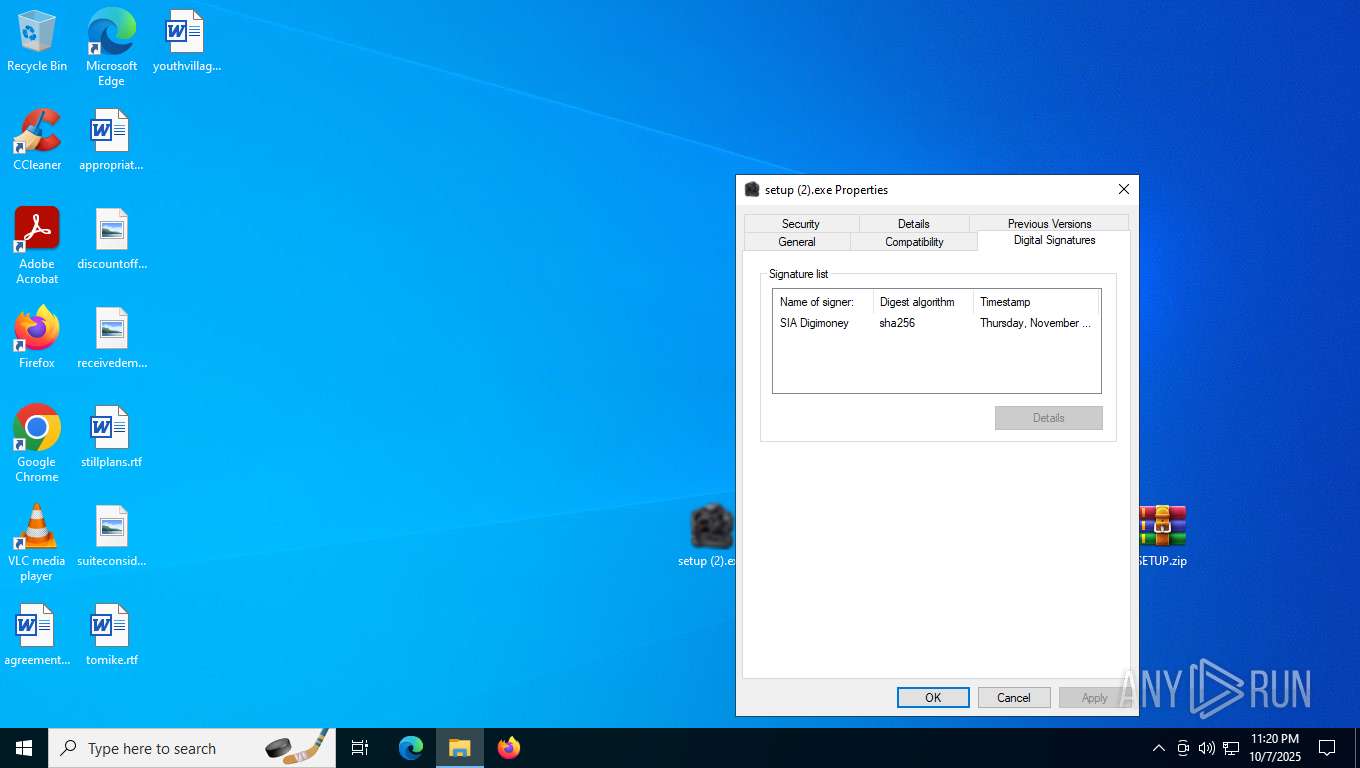Open volume control in system tray
Viewport: 1360px width, 768px height.
pos(1207,748)
